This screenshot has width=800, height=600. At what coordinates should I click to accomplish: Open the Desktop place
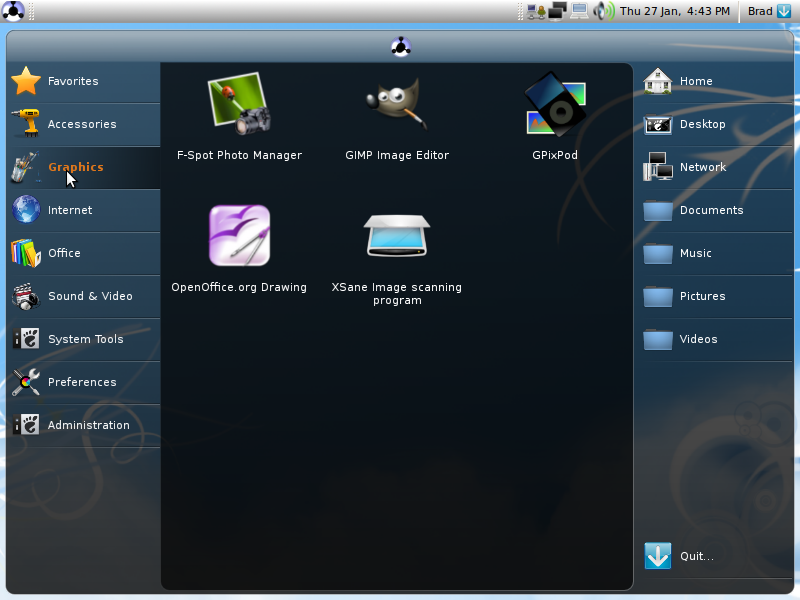click(x=716, y=124)
